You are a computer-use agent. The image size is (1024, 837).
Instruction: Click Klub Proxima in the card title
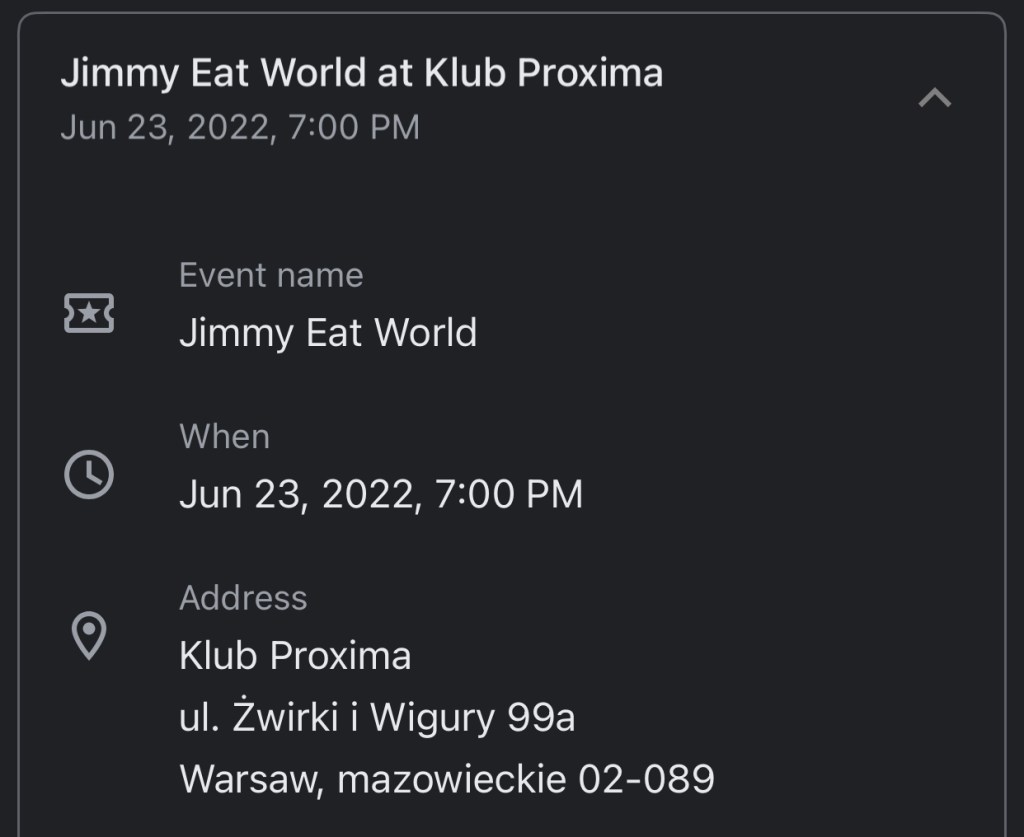coord(543,73)
